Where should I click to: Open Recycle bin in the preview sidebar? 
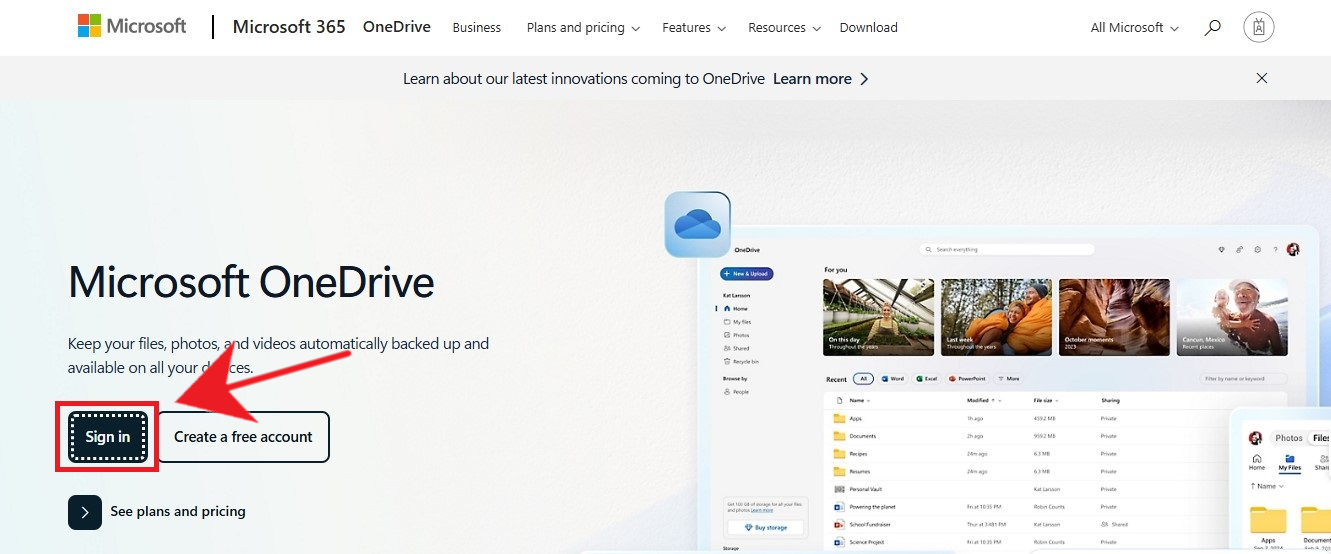[x=740, y=361]
